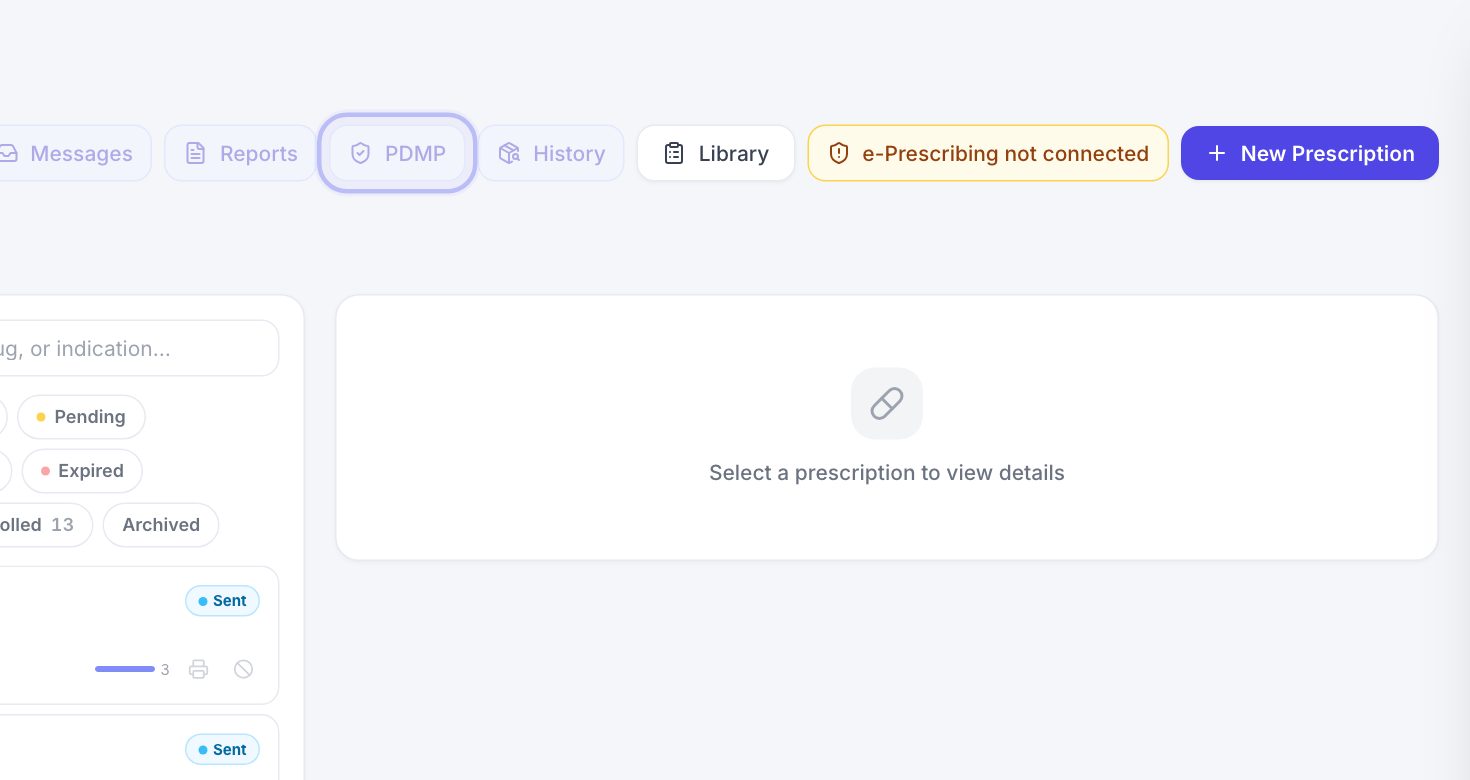The width and height of the screenshot is (1470, 780).
Task: Click the pill icon in empty details panel
Action: [x=887, y=403]
